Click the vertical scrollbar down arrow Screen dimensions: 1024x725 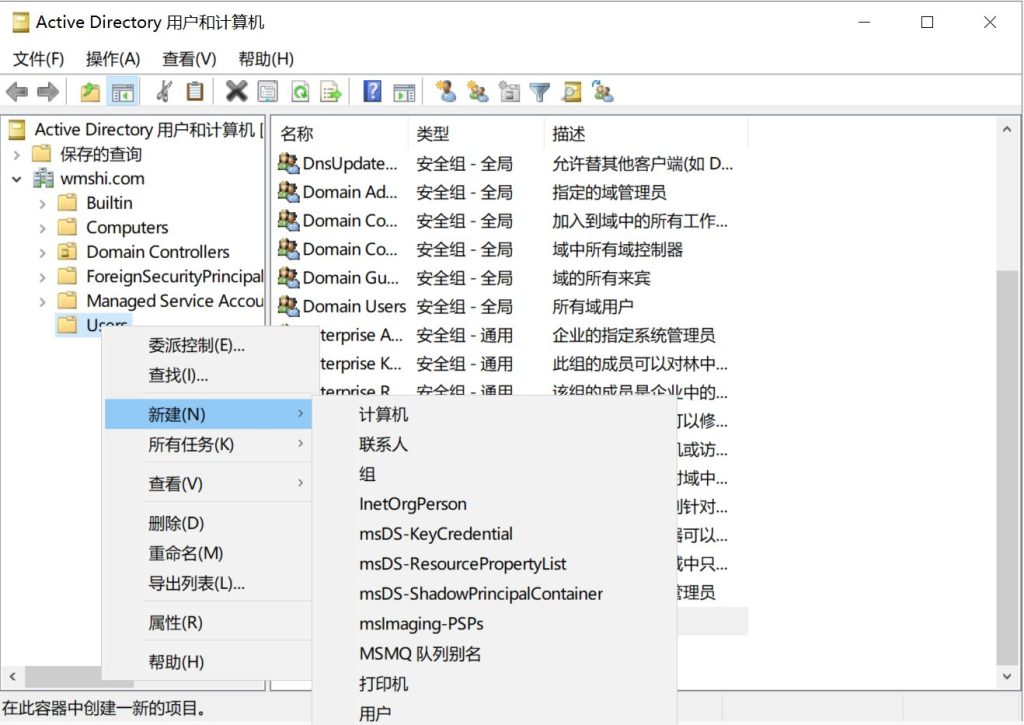point(1007,677)
